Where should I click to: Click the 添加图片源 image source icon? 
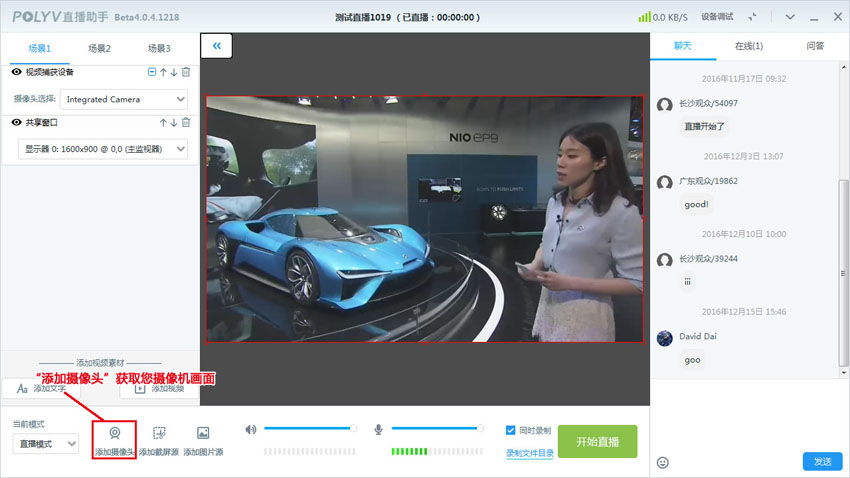203,434
